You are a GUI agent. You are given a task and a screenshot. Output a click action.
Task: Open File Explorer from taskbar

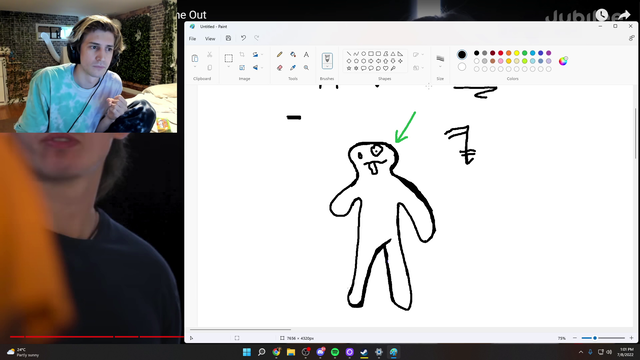tap(291, 352)
